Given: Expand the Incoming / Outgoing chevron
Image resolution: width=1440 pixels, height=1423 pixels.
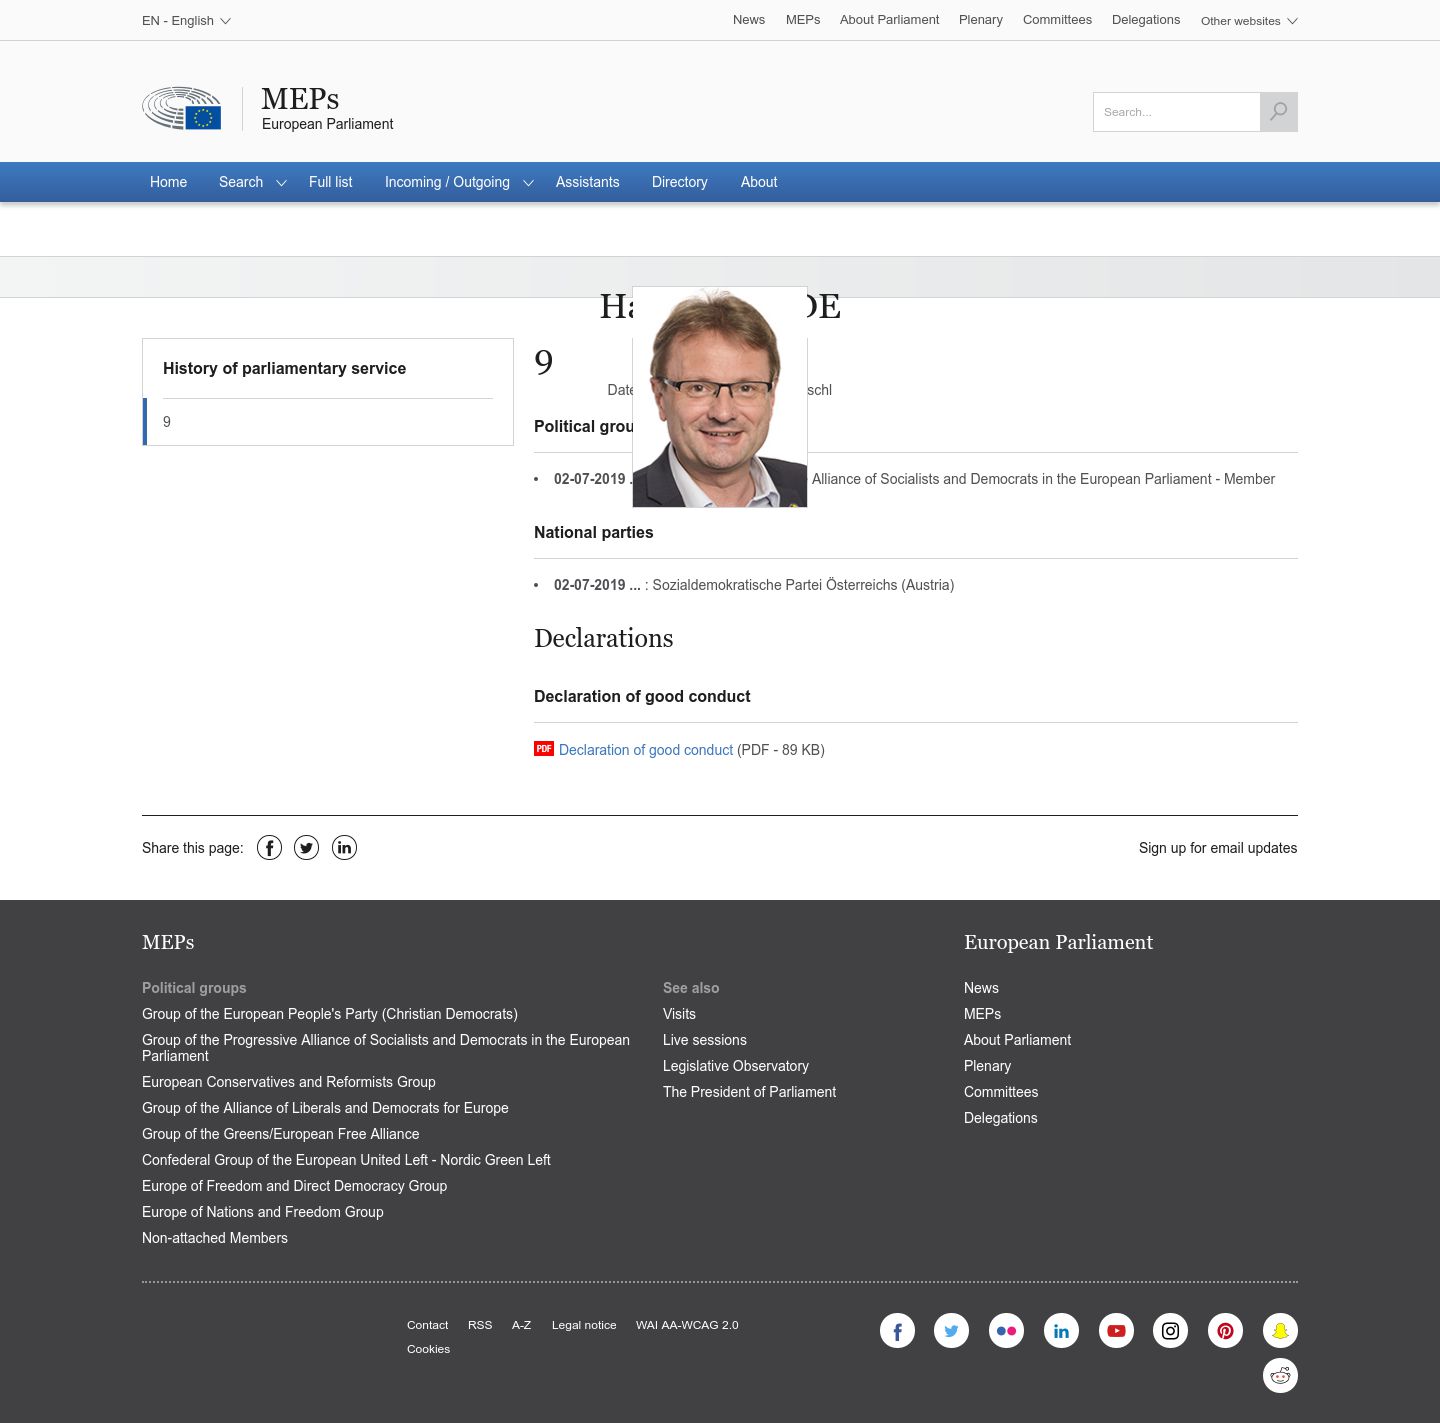Looking at the screenshot, I should click(x=528, y=183).
